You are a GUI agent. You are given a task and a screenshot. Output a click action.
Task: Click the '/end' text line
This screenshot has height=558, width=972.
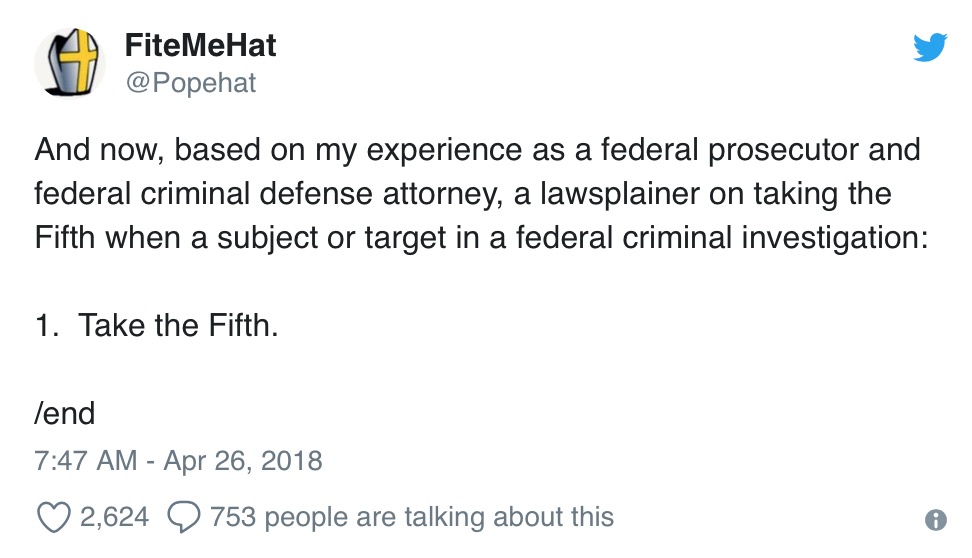(x=65, y=414)
